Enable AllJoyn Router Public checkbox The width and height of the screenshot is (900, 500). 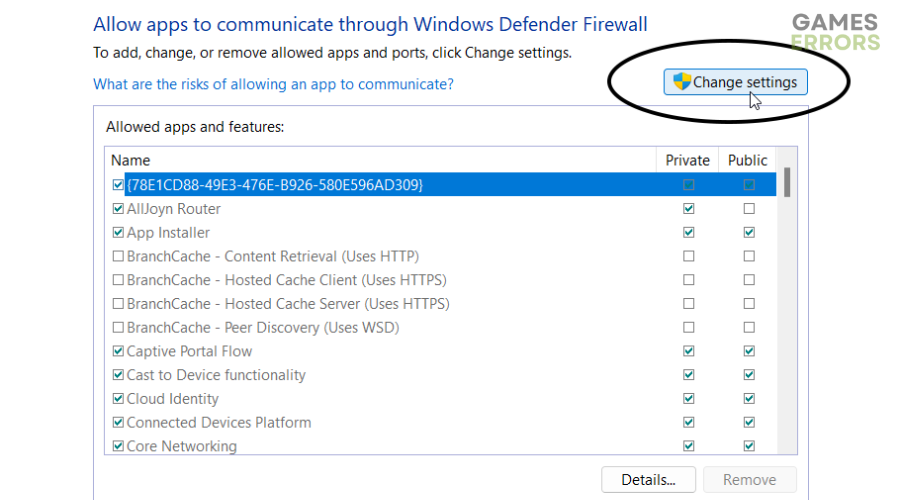coord(749,209)
